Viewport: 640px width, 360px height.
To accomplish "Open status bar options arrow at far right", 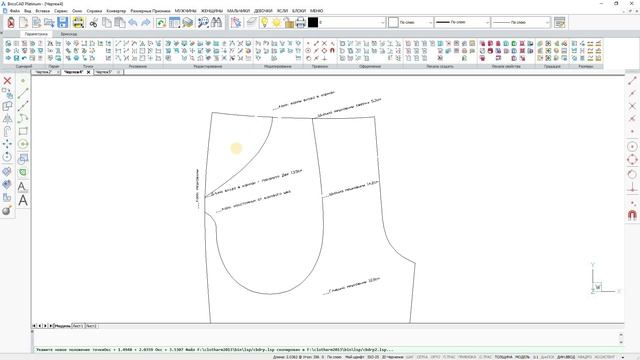I will pos(623,357).
